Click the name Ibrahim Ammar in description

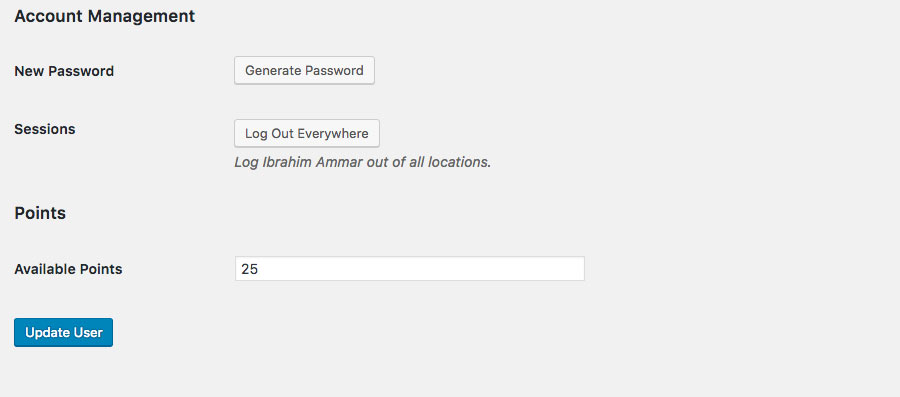coord(312,162)
